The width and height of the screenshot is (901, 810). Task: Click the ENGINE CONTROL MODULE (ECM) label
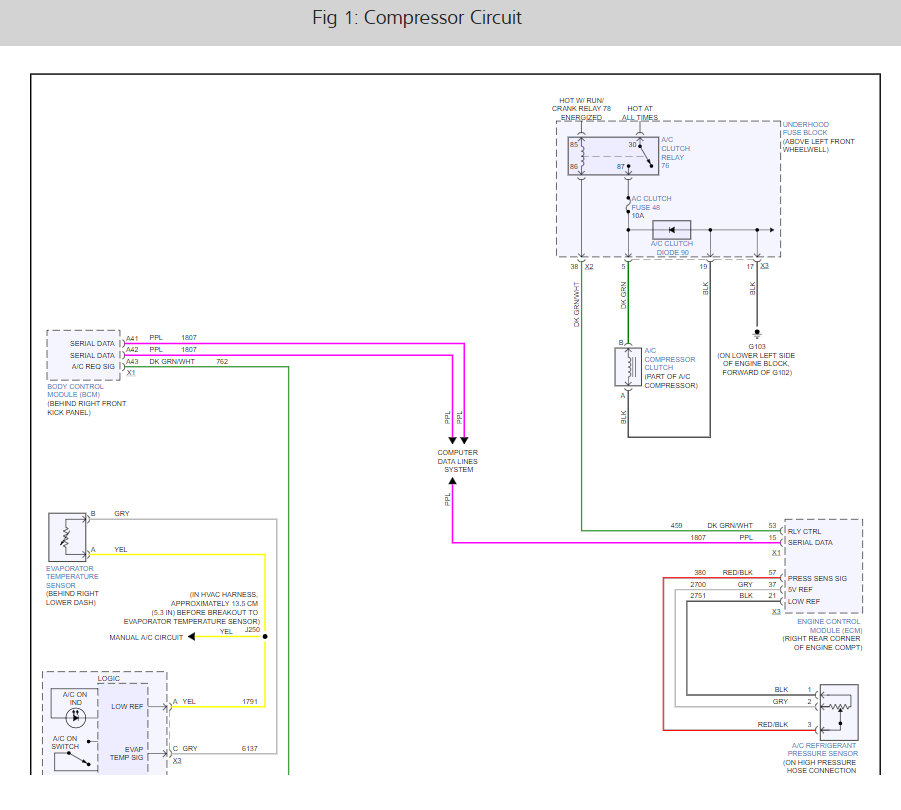click(829, 626)
